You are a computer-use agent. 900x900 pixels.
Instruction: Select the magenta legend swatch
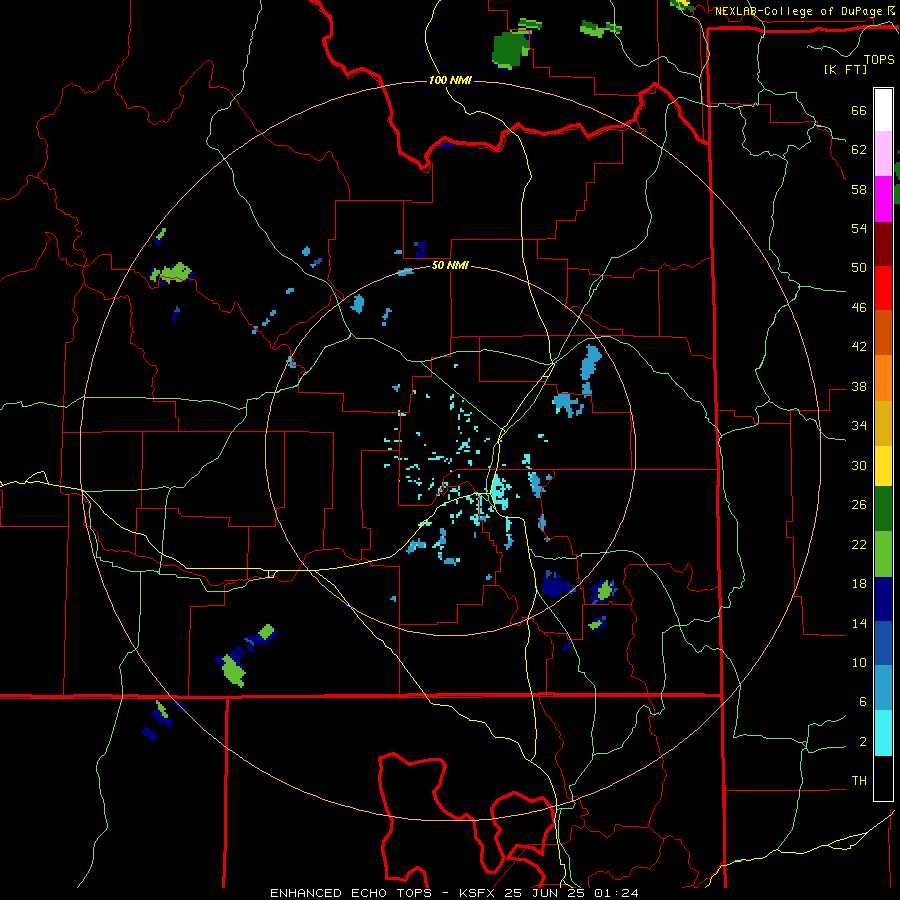(x=883, y=199)
